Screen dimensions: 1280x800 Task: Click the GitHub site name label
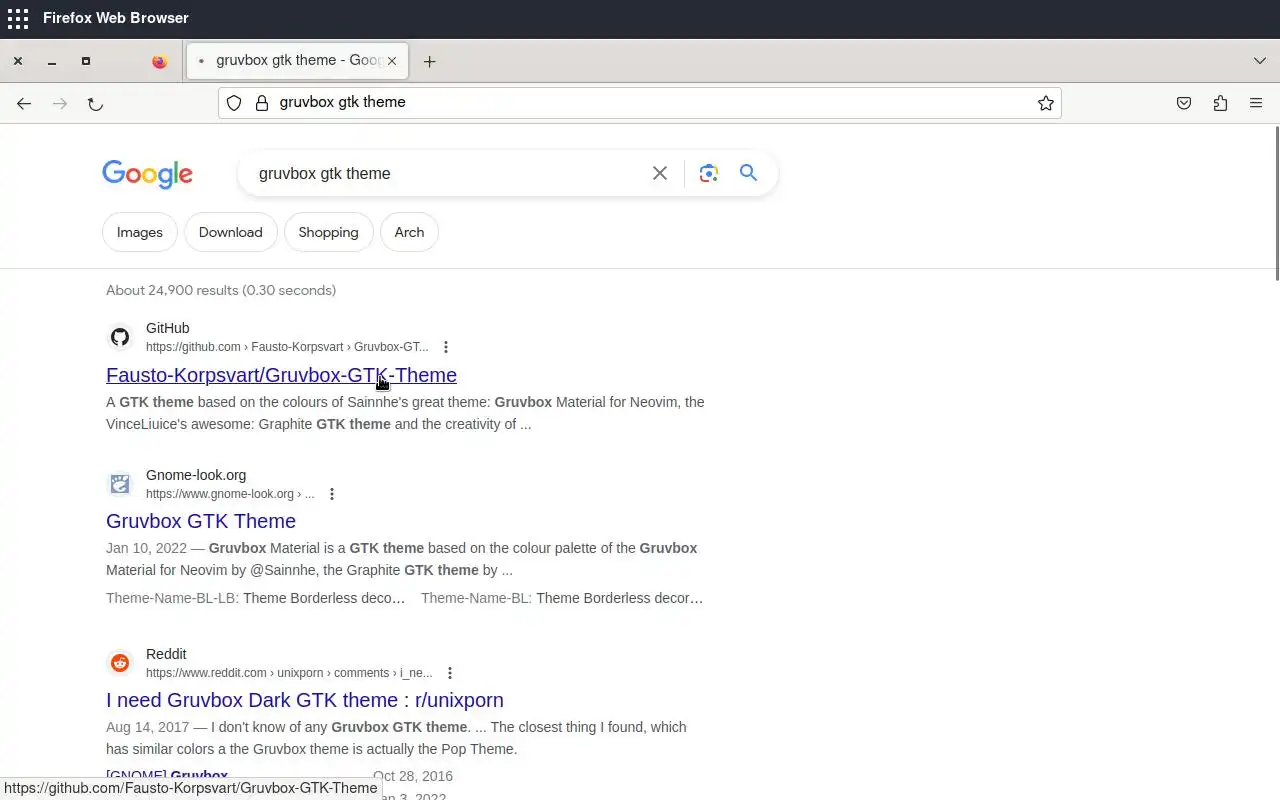click(167, 328)
